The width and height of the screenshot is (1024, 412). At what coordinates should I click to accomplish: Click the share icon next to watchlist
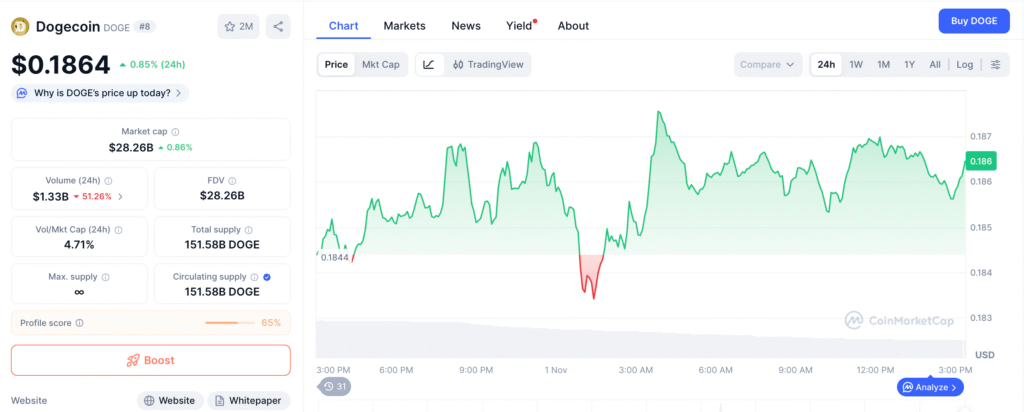point(278,27)
